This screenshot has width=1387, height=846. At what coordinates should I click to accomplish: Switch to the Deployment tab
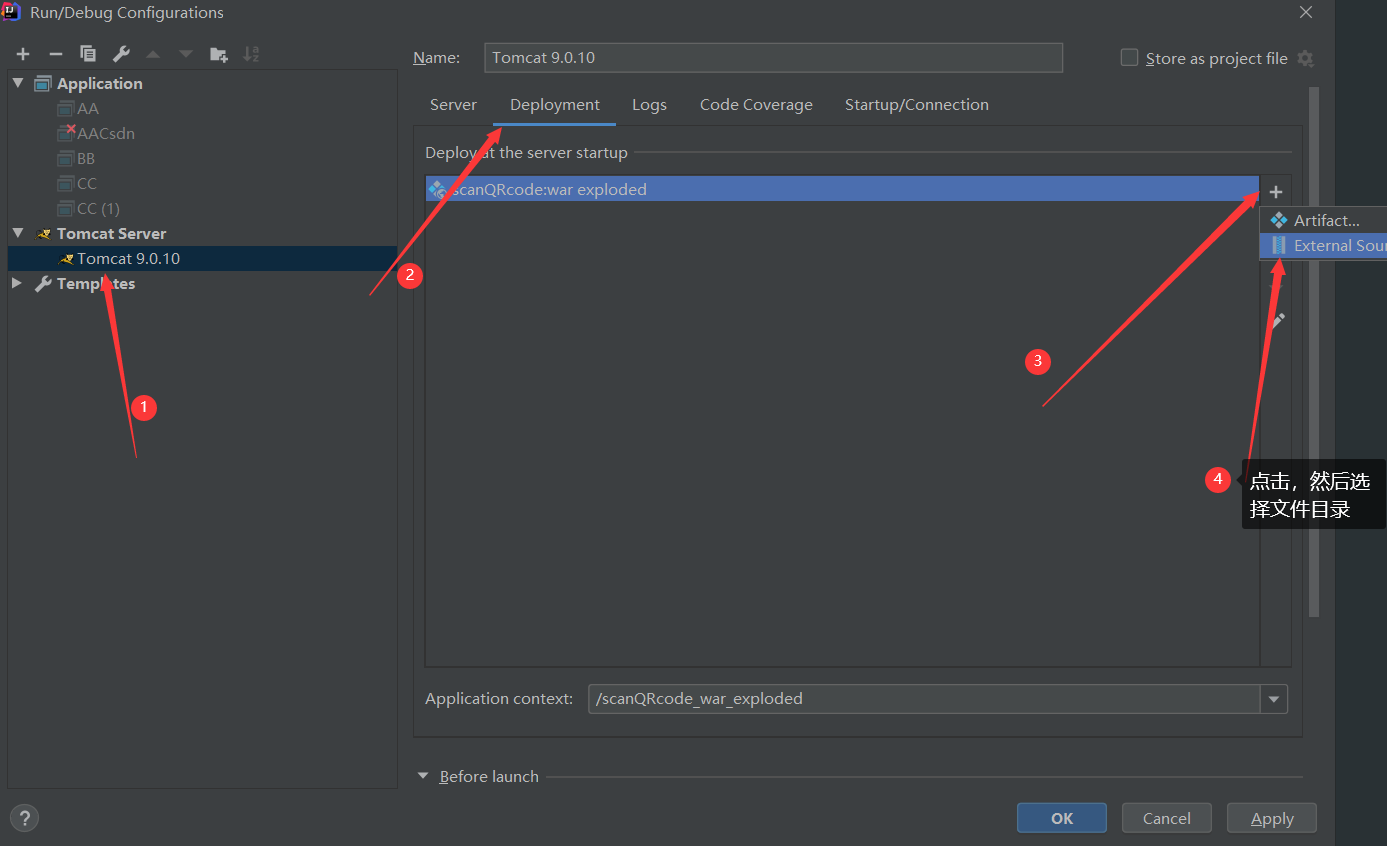pyautogui.click(x=555, y=105)
